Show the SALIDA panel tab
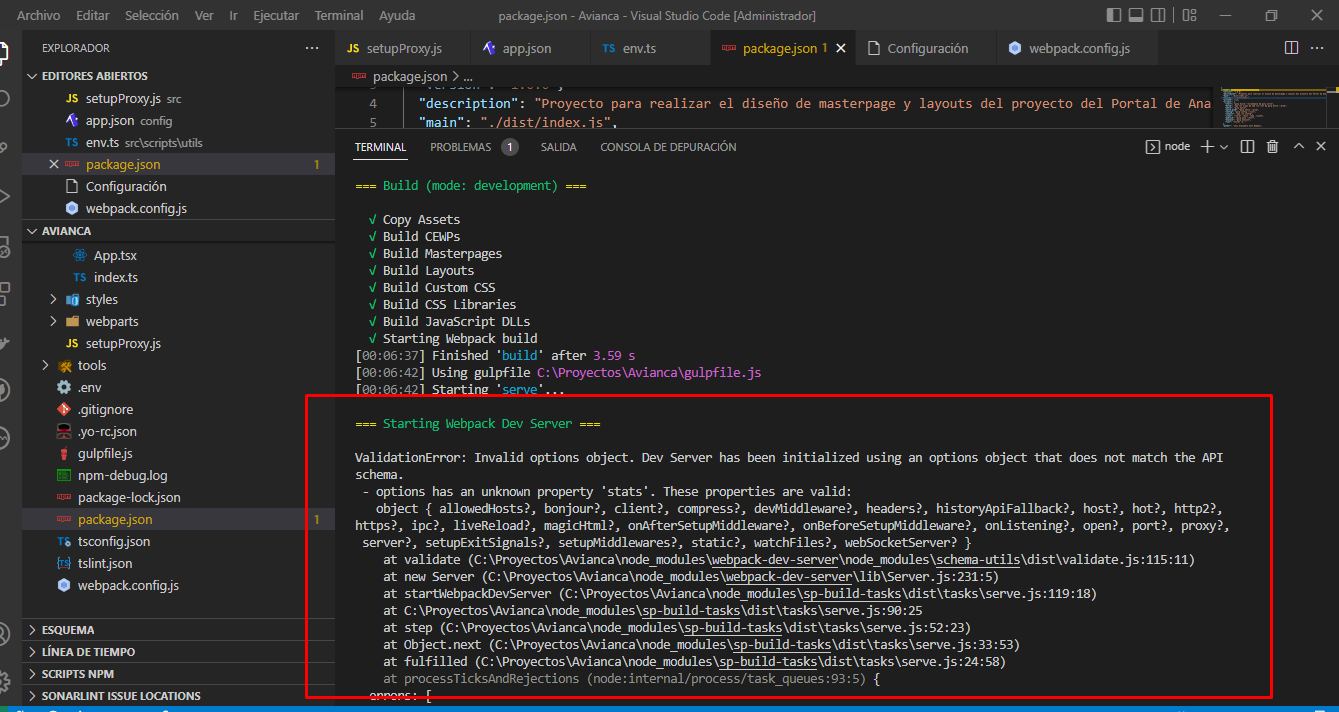This screenshot has height=712, width=1339. click(559, 147)
